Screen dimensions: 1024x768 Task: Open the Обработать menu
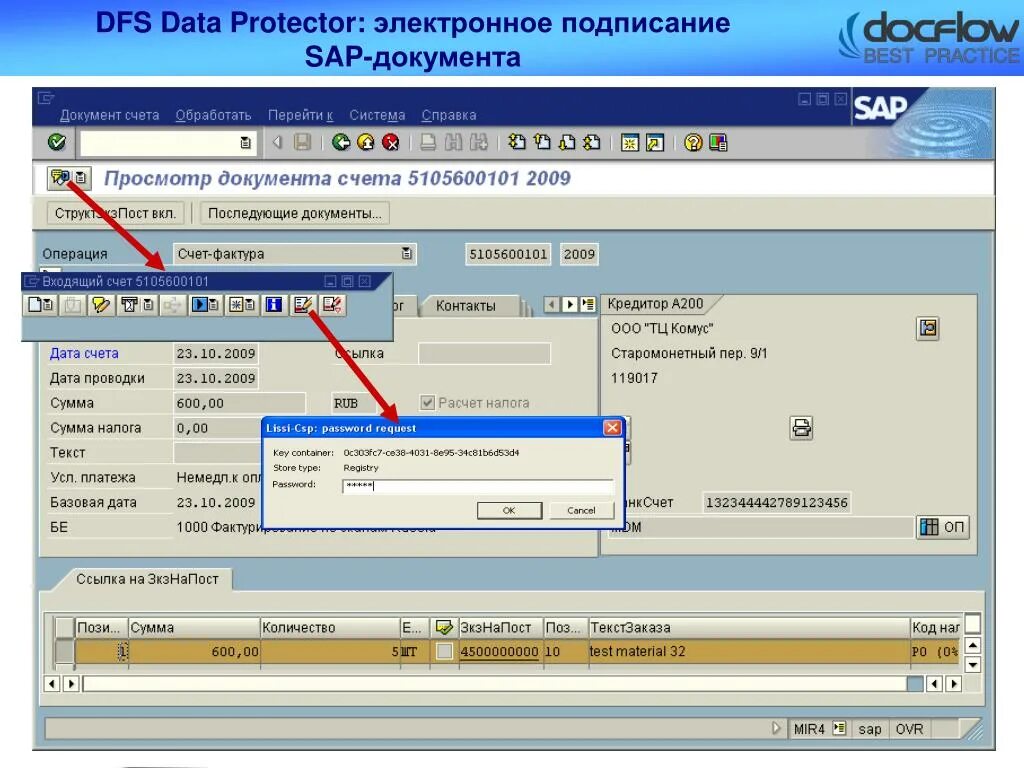pos(214,116)
